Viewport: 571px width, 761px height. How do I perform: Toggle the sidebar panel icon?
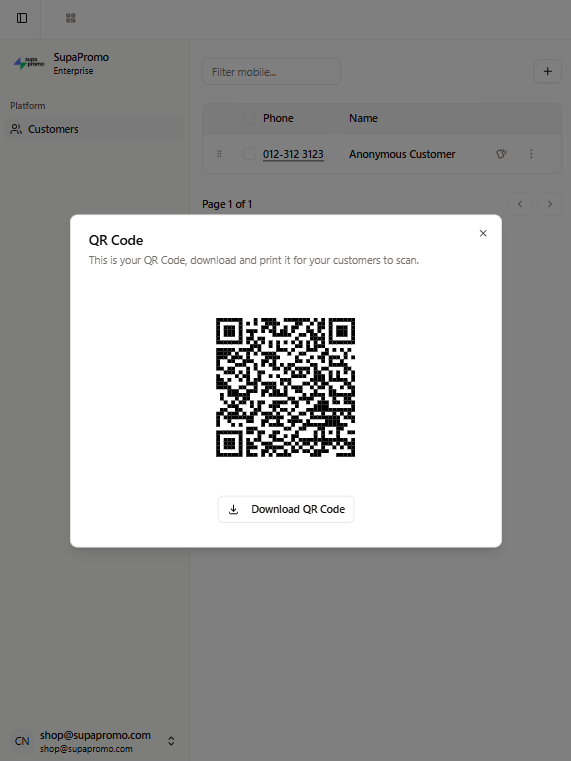point(22,18)
